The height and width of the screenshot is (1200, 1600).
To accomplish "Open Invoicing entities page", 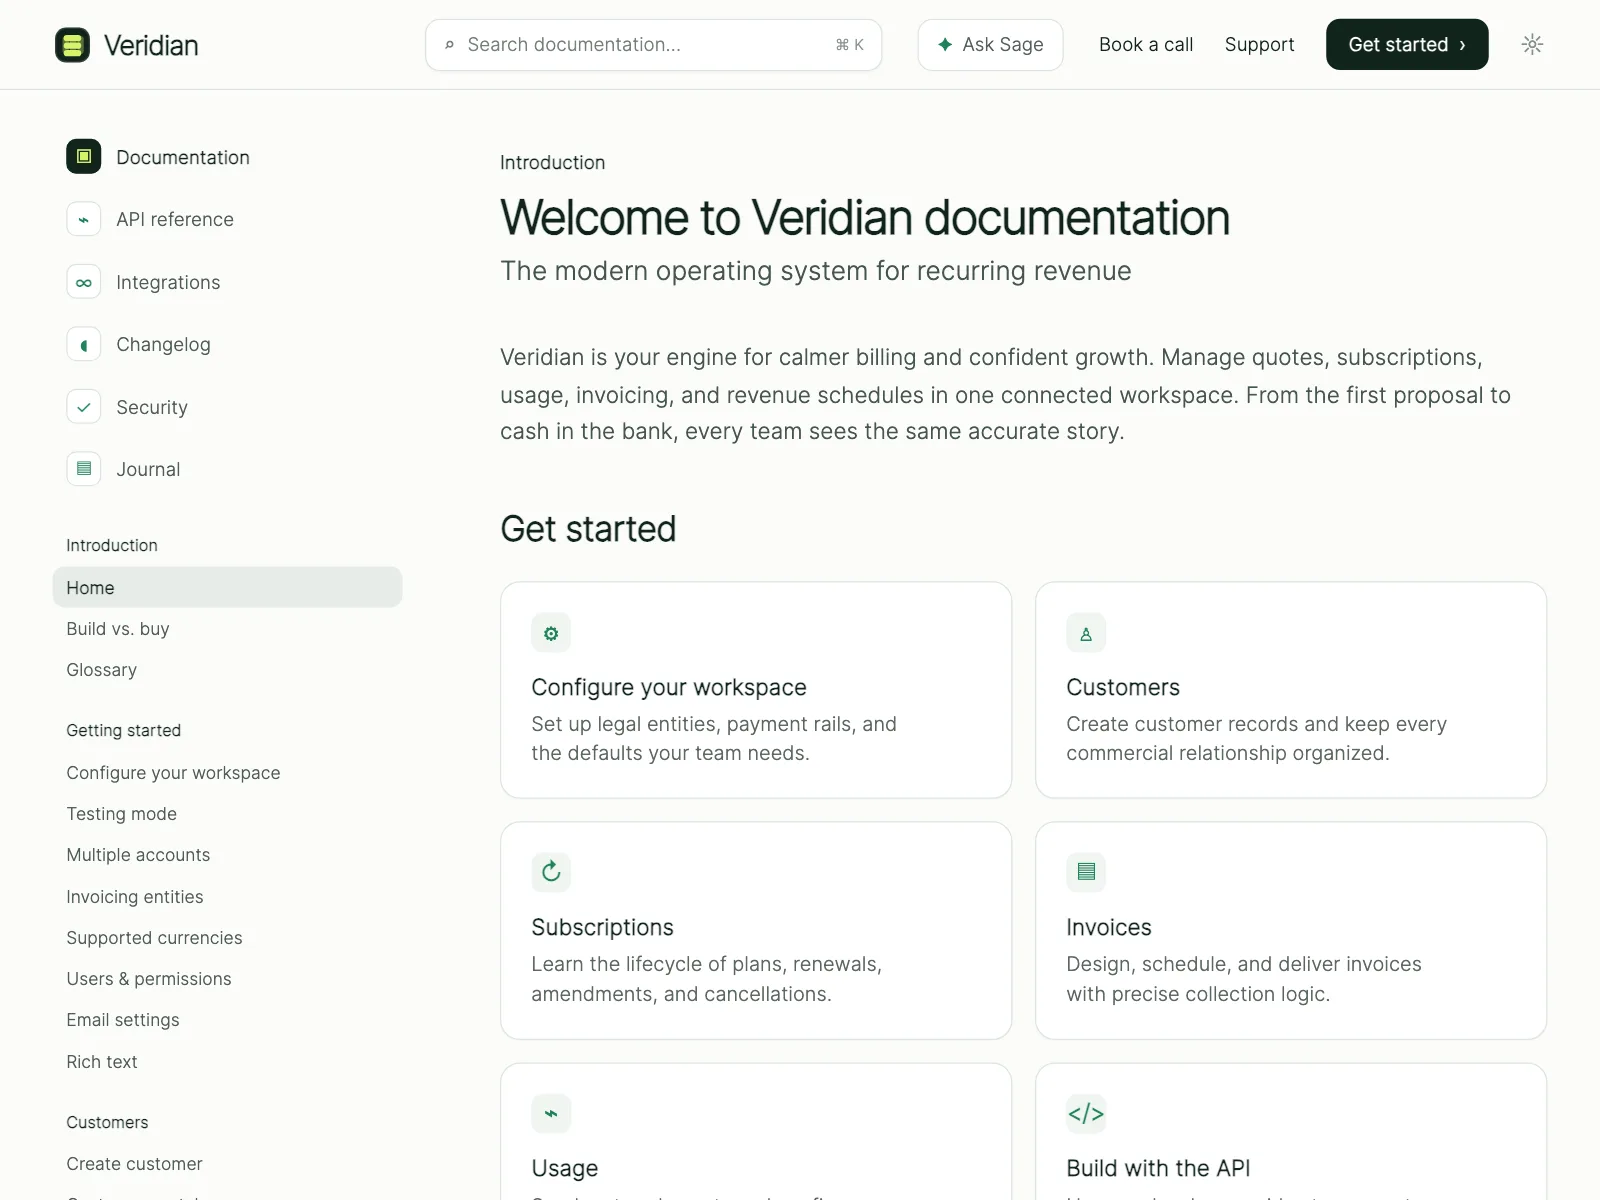I will [x=135, y=897].
